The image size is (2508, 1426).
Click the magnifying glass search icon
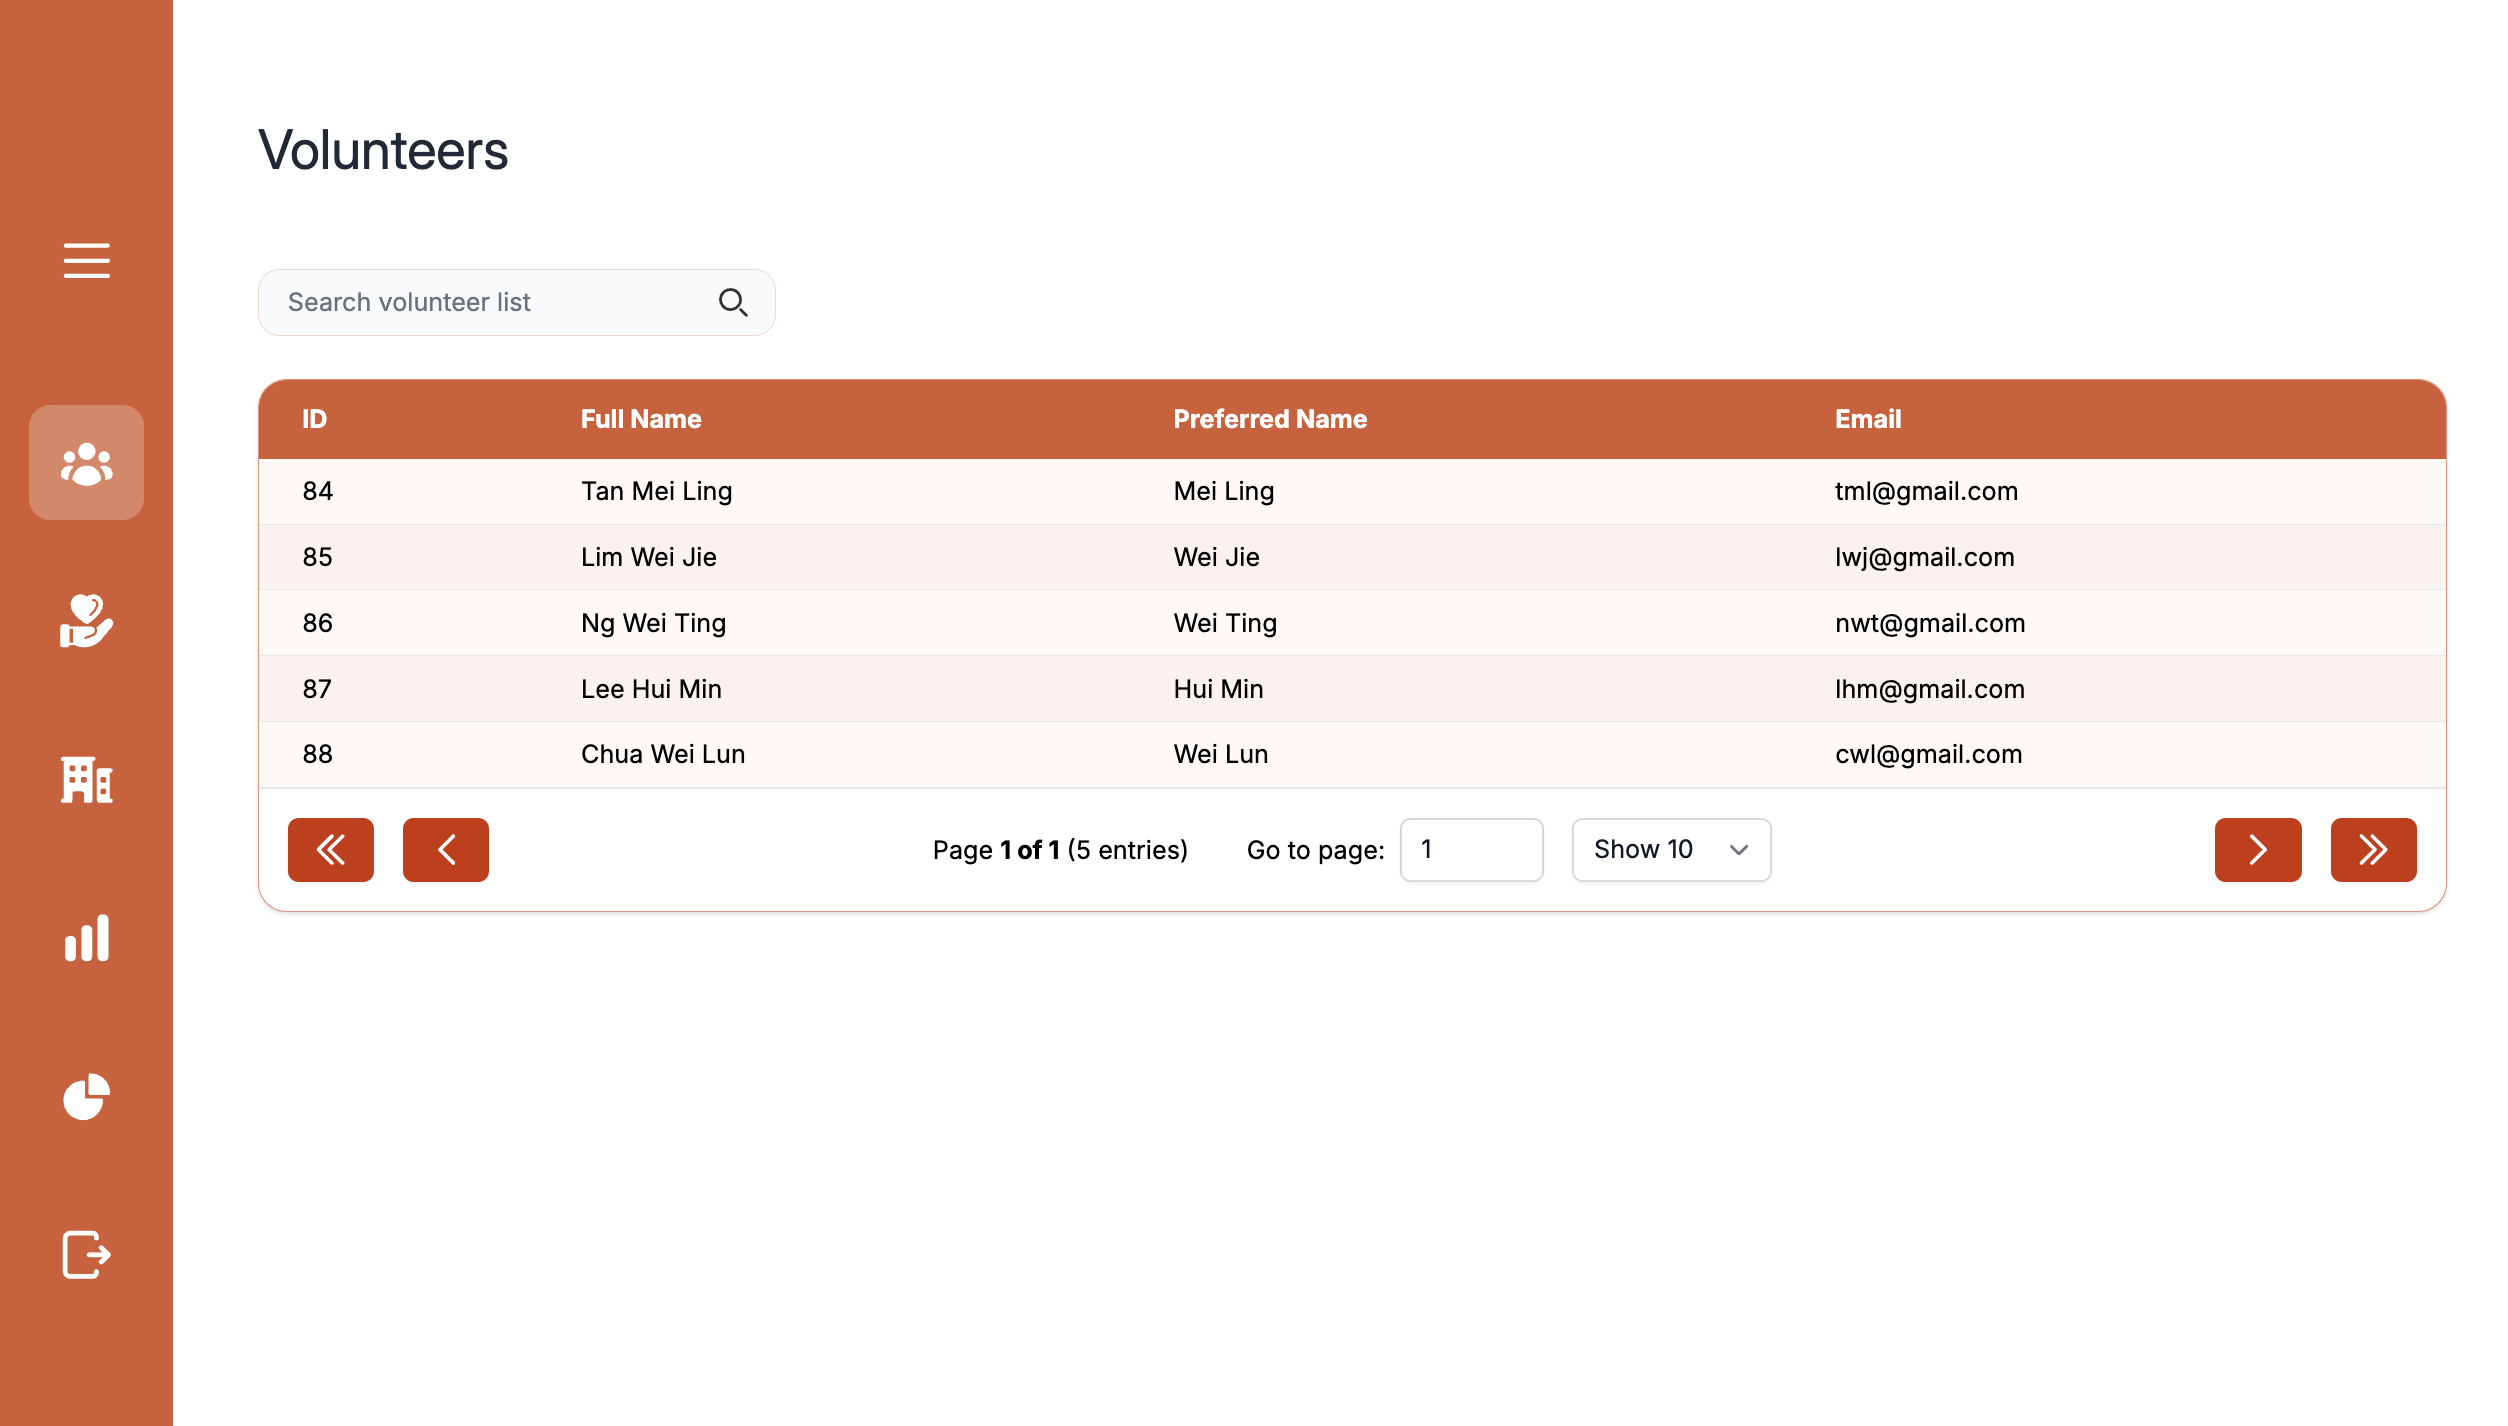(x=733, y=302)
